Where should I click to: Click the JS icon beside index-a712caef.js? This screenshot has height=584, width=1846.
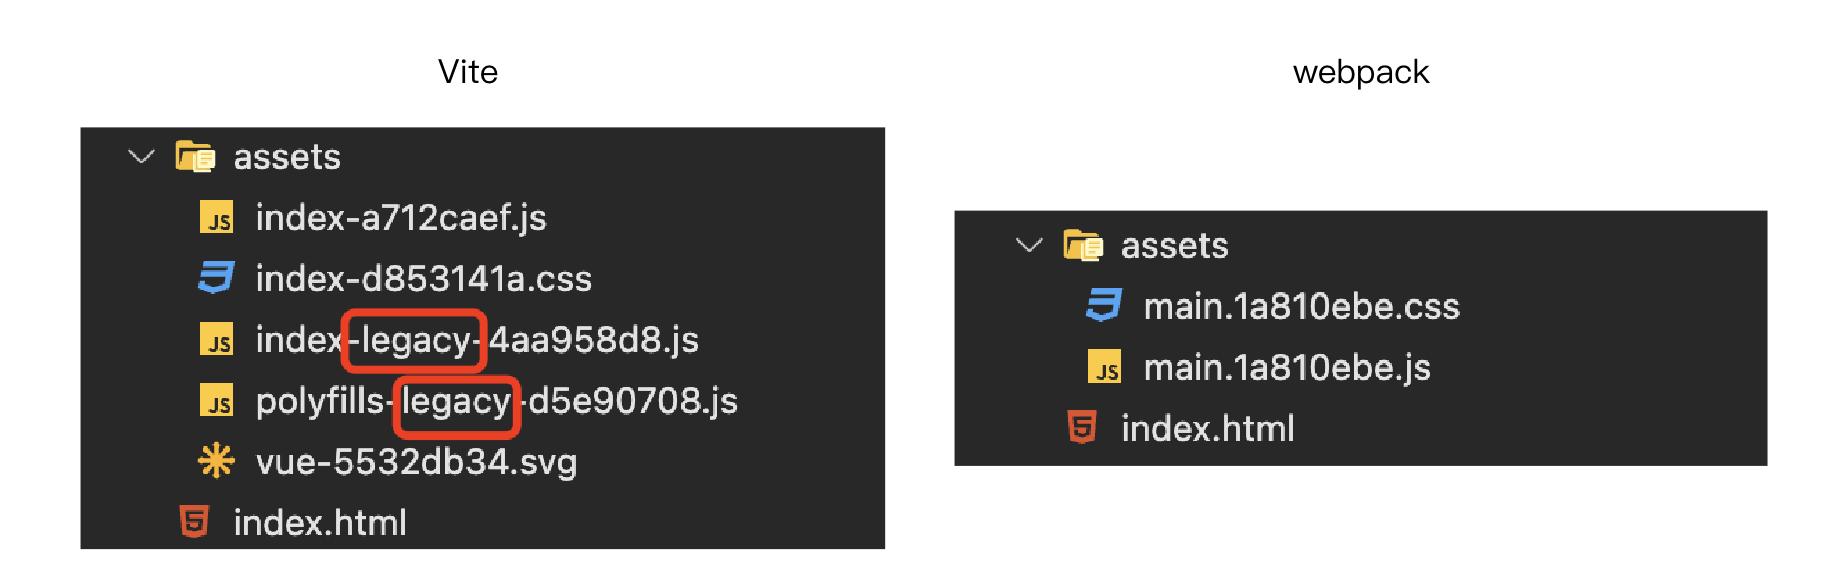pyautogui.click(x=217, y=218)
